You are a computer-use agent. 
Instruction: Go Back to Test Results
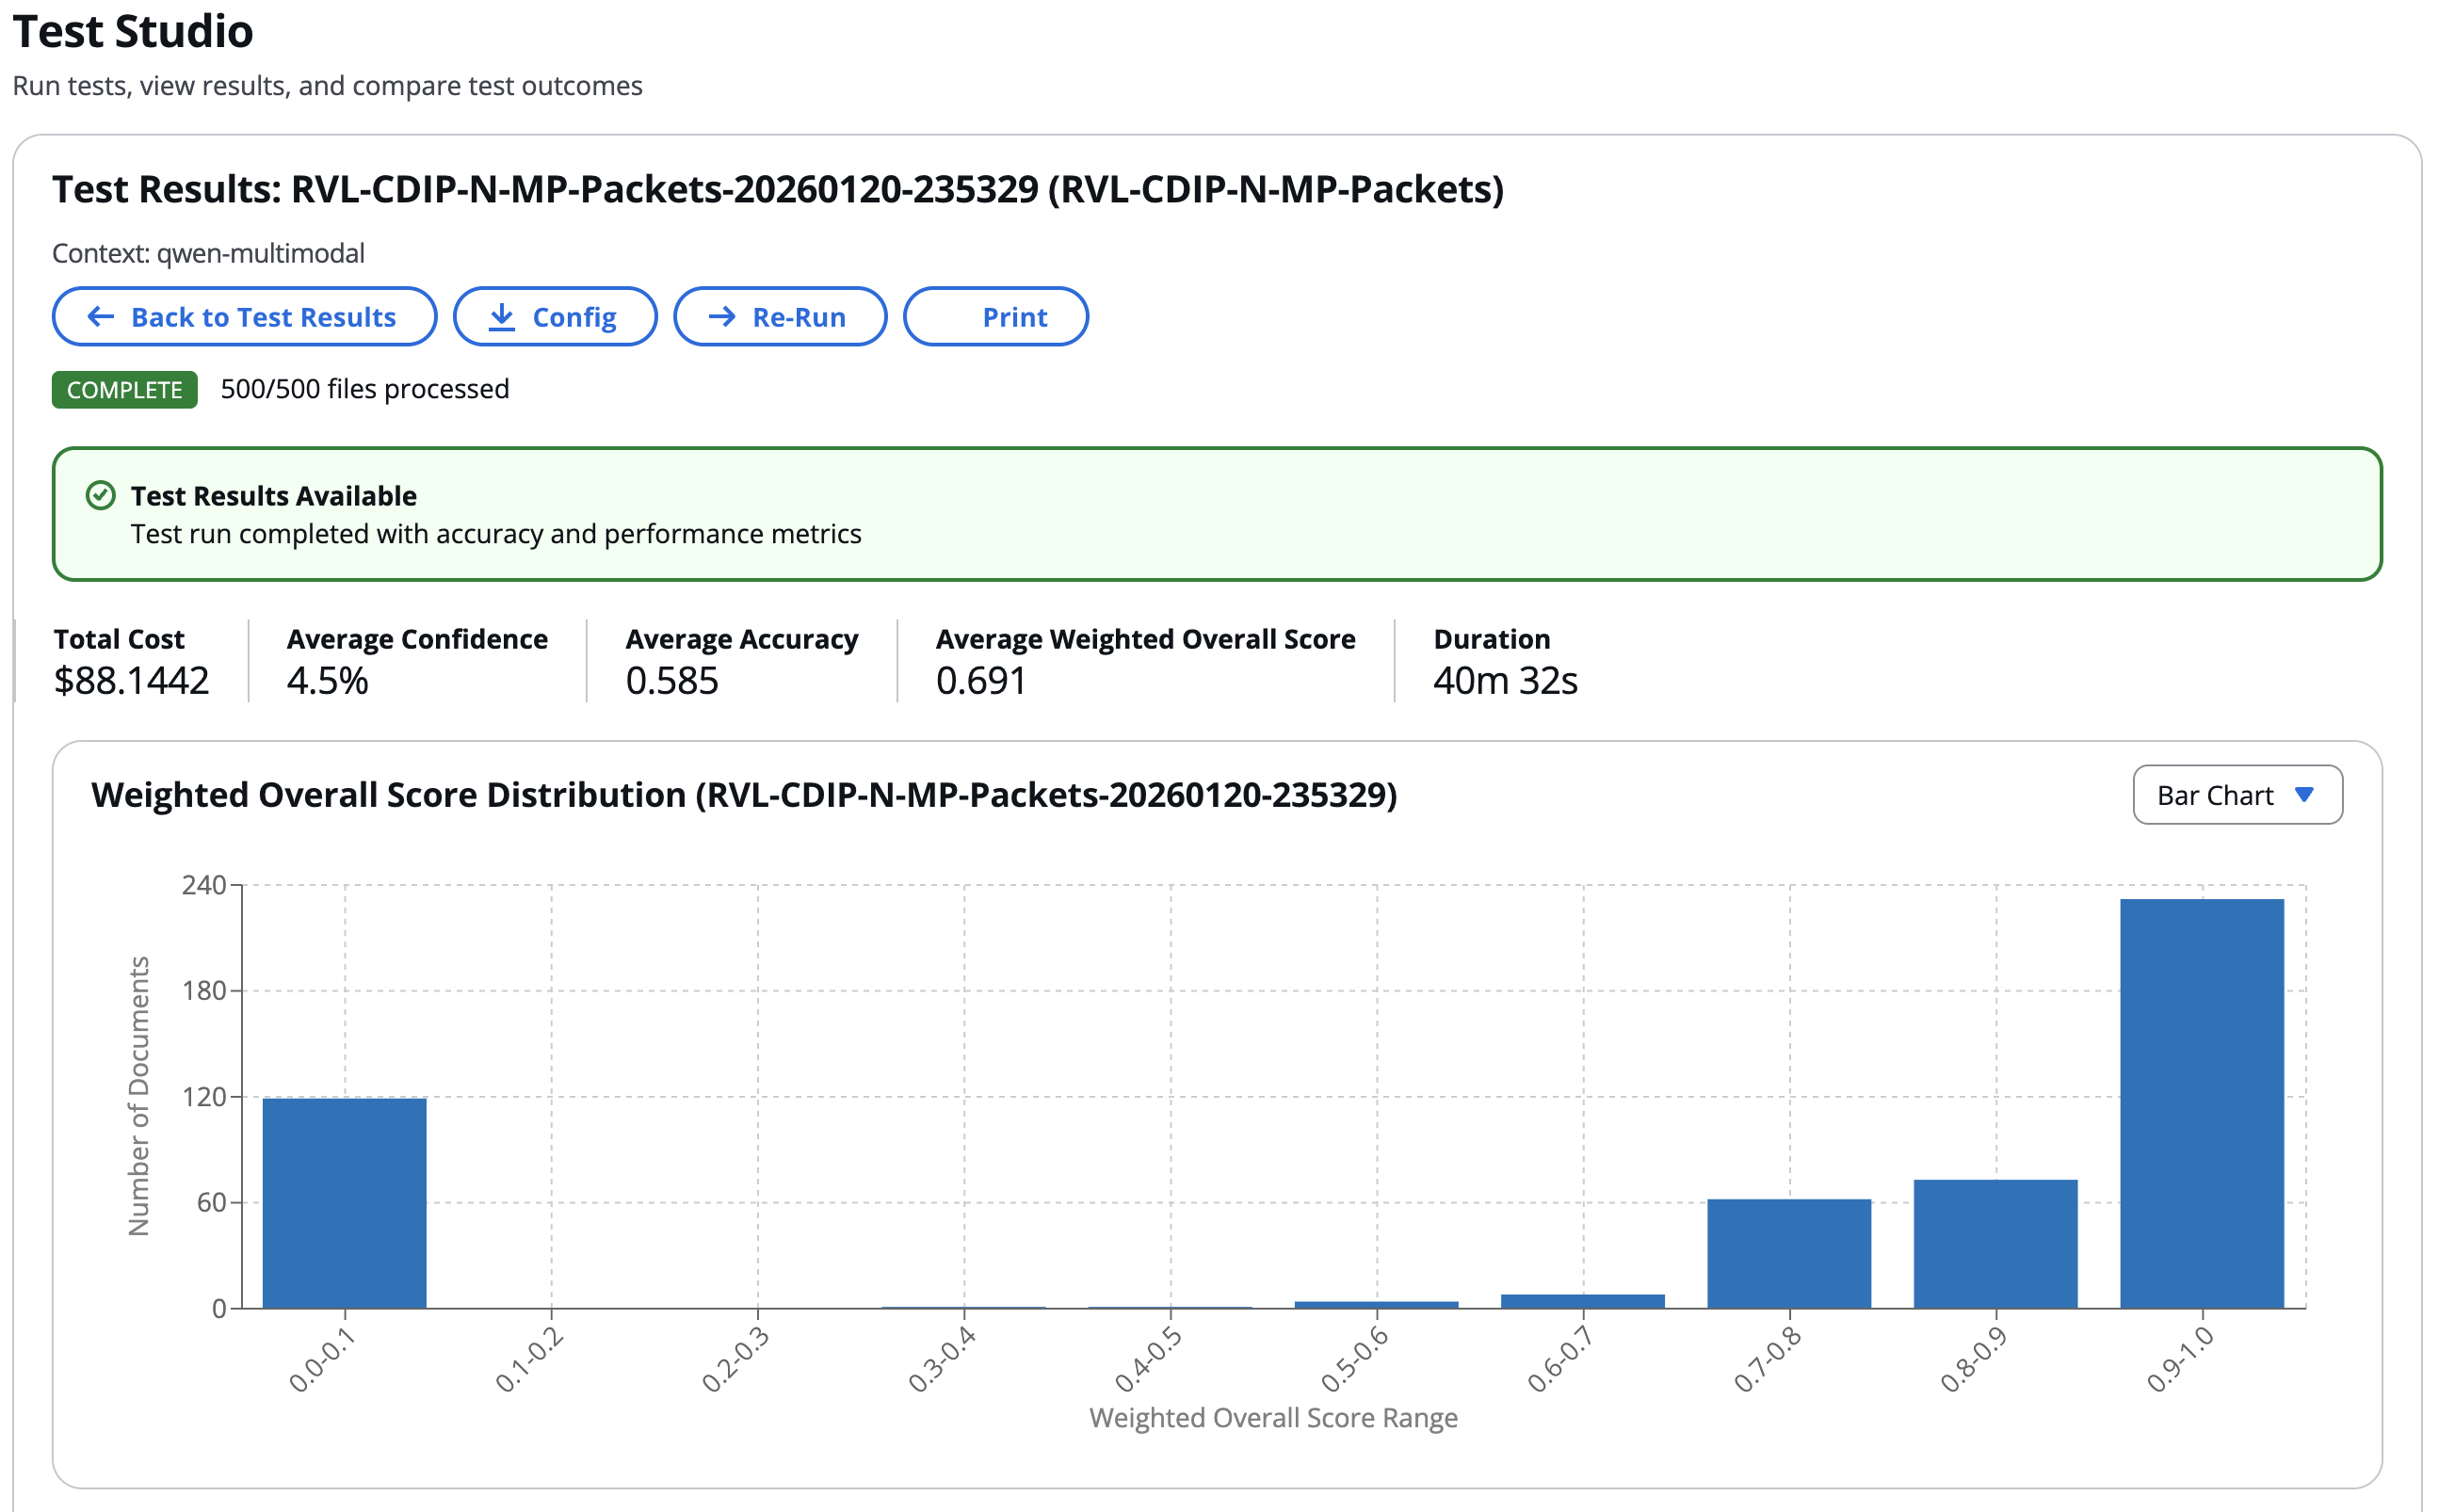pyautogui.click(x=244, y=317)
